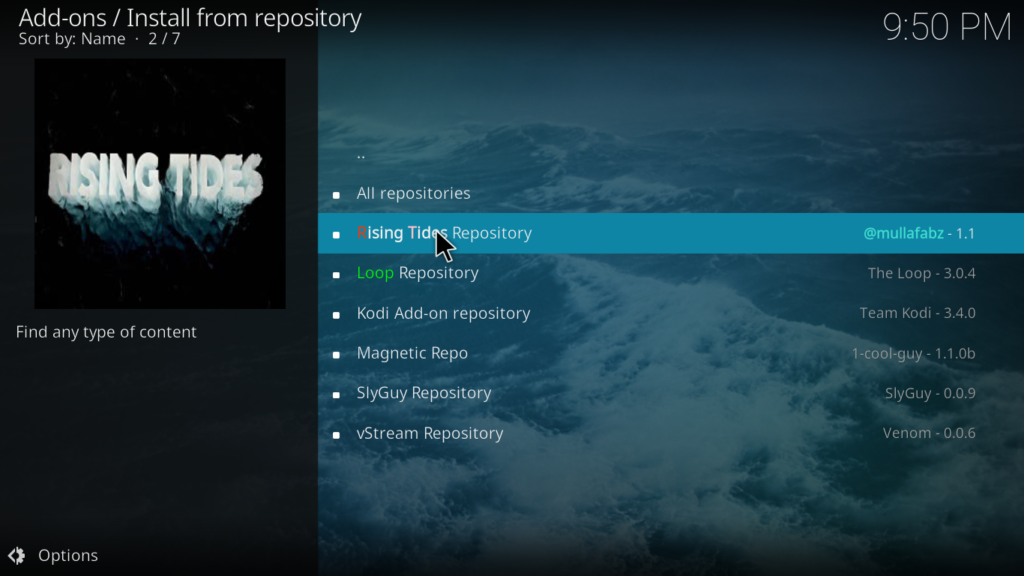
Task: Click the '@mullafabz - 1.1' version label
Action: pos(919,233)
